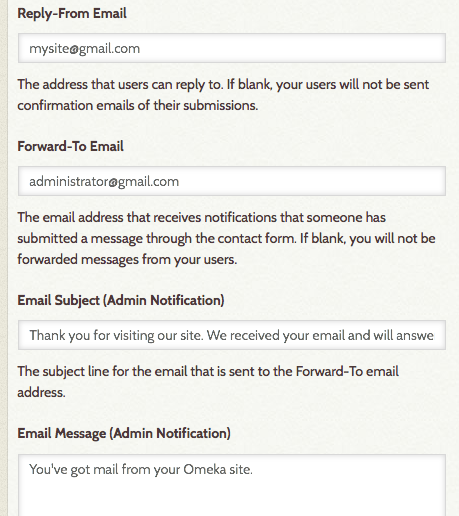This screenshot has height=516, width=459.
Task: Click the 'submitted a message through the contact form' line
Action: 226,238
